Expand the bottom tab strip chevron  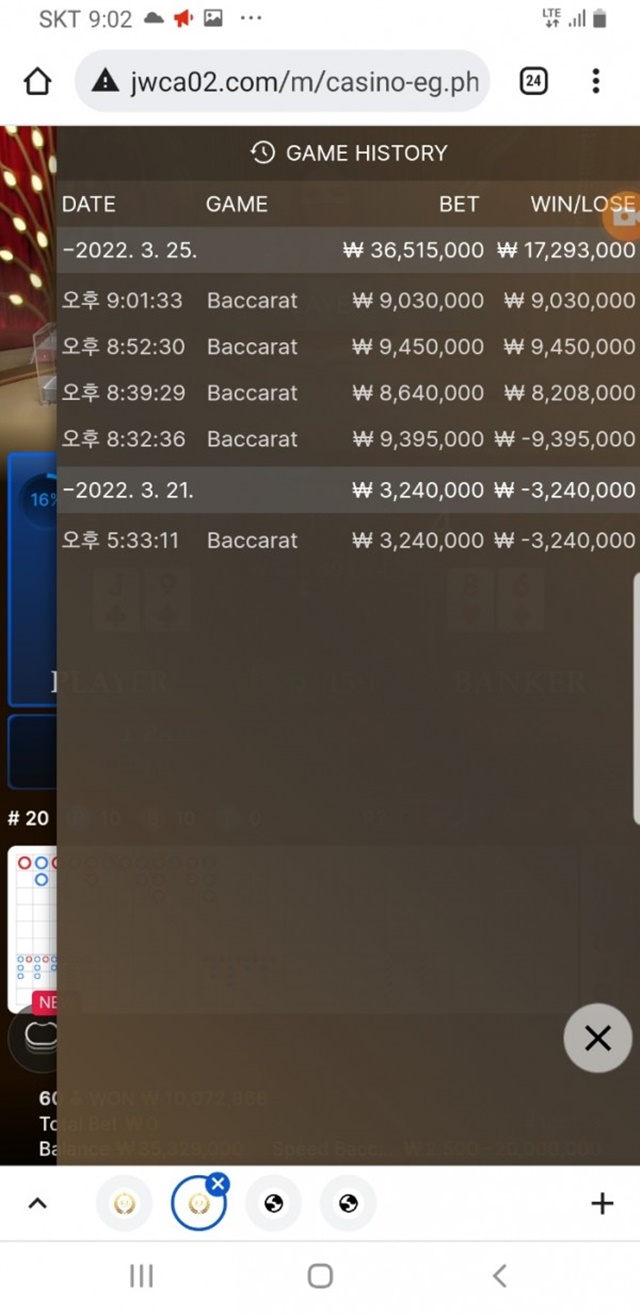[37, 1204]
